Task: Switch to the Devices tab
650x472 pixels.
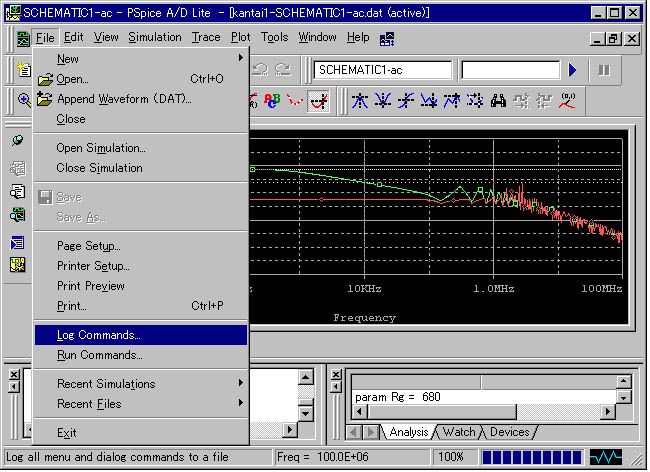Action: 509,432
